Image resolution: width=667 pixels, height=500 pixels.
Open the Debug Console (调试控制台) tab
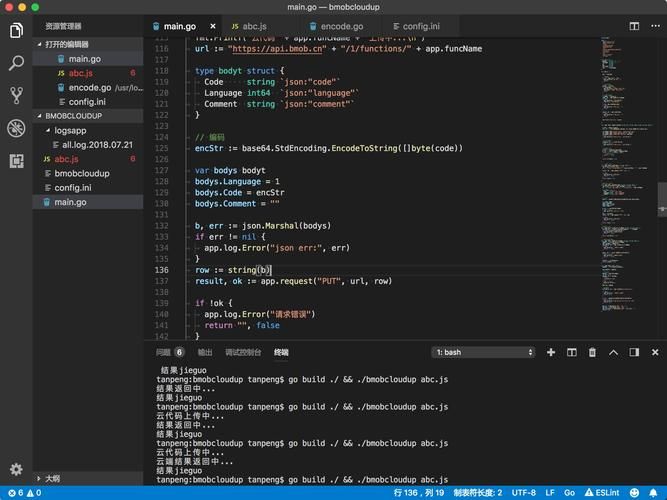click(x=243, y=352)
